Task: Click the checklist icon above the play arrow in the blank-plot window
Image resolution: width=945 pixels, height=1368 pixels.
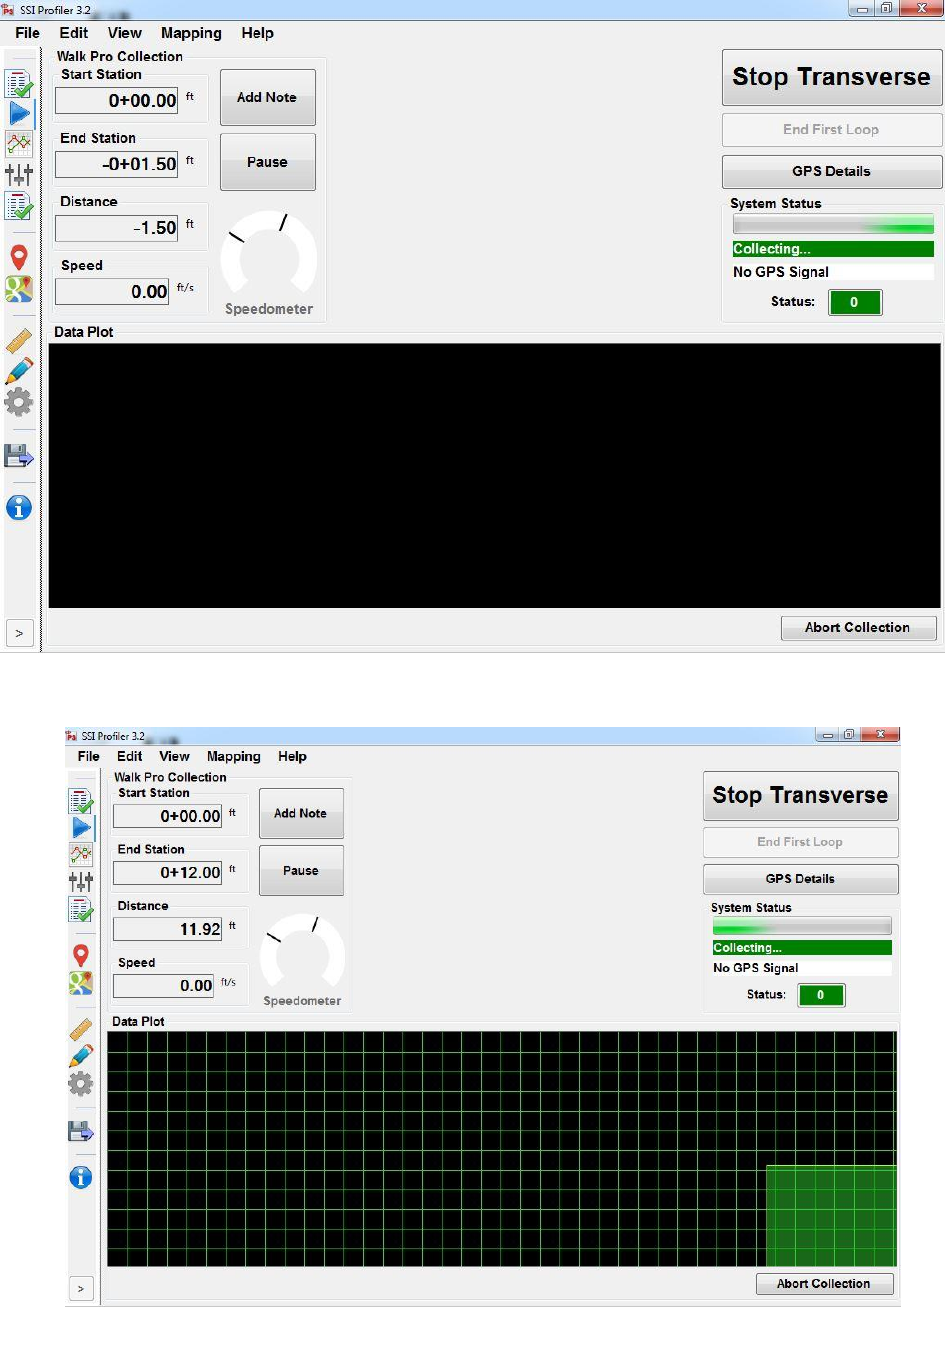Action: [19, 84]
